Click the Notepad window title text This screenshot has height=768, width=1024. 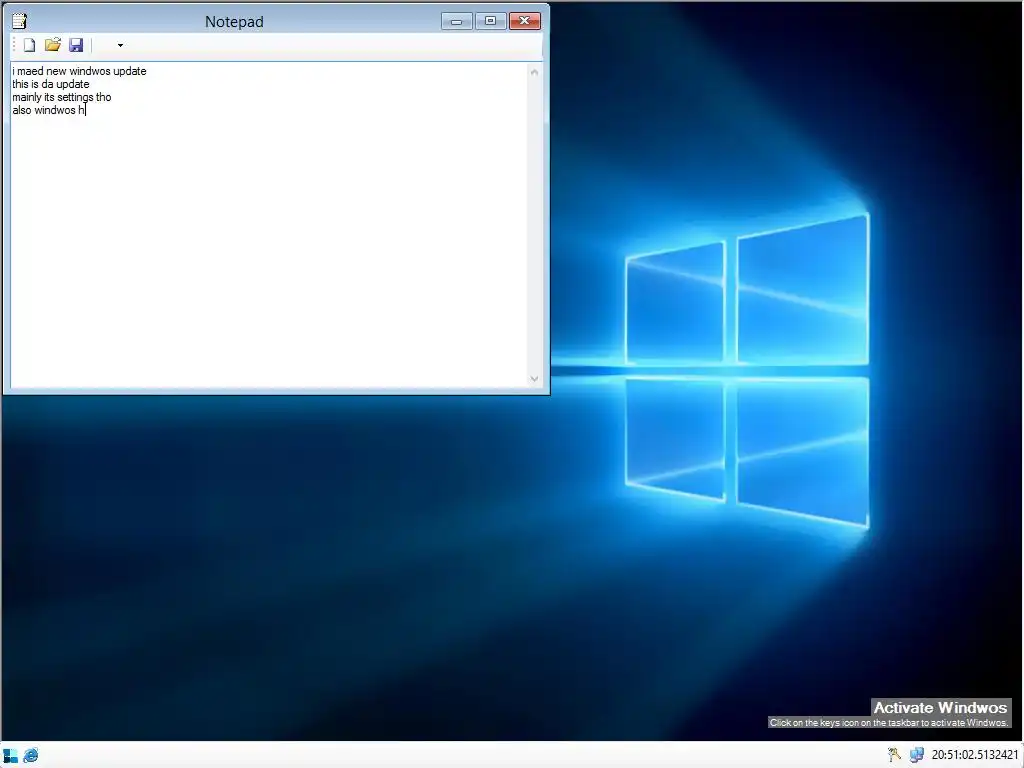pyautogui.click(x=234, y=22)
